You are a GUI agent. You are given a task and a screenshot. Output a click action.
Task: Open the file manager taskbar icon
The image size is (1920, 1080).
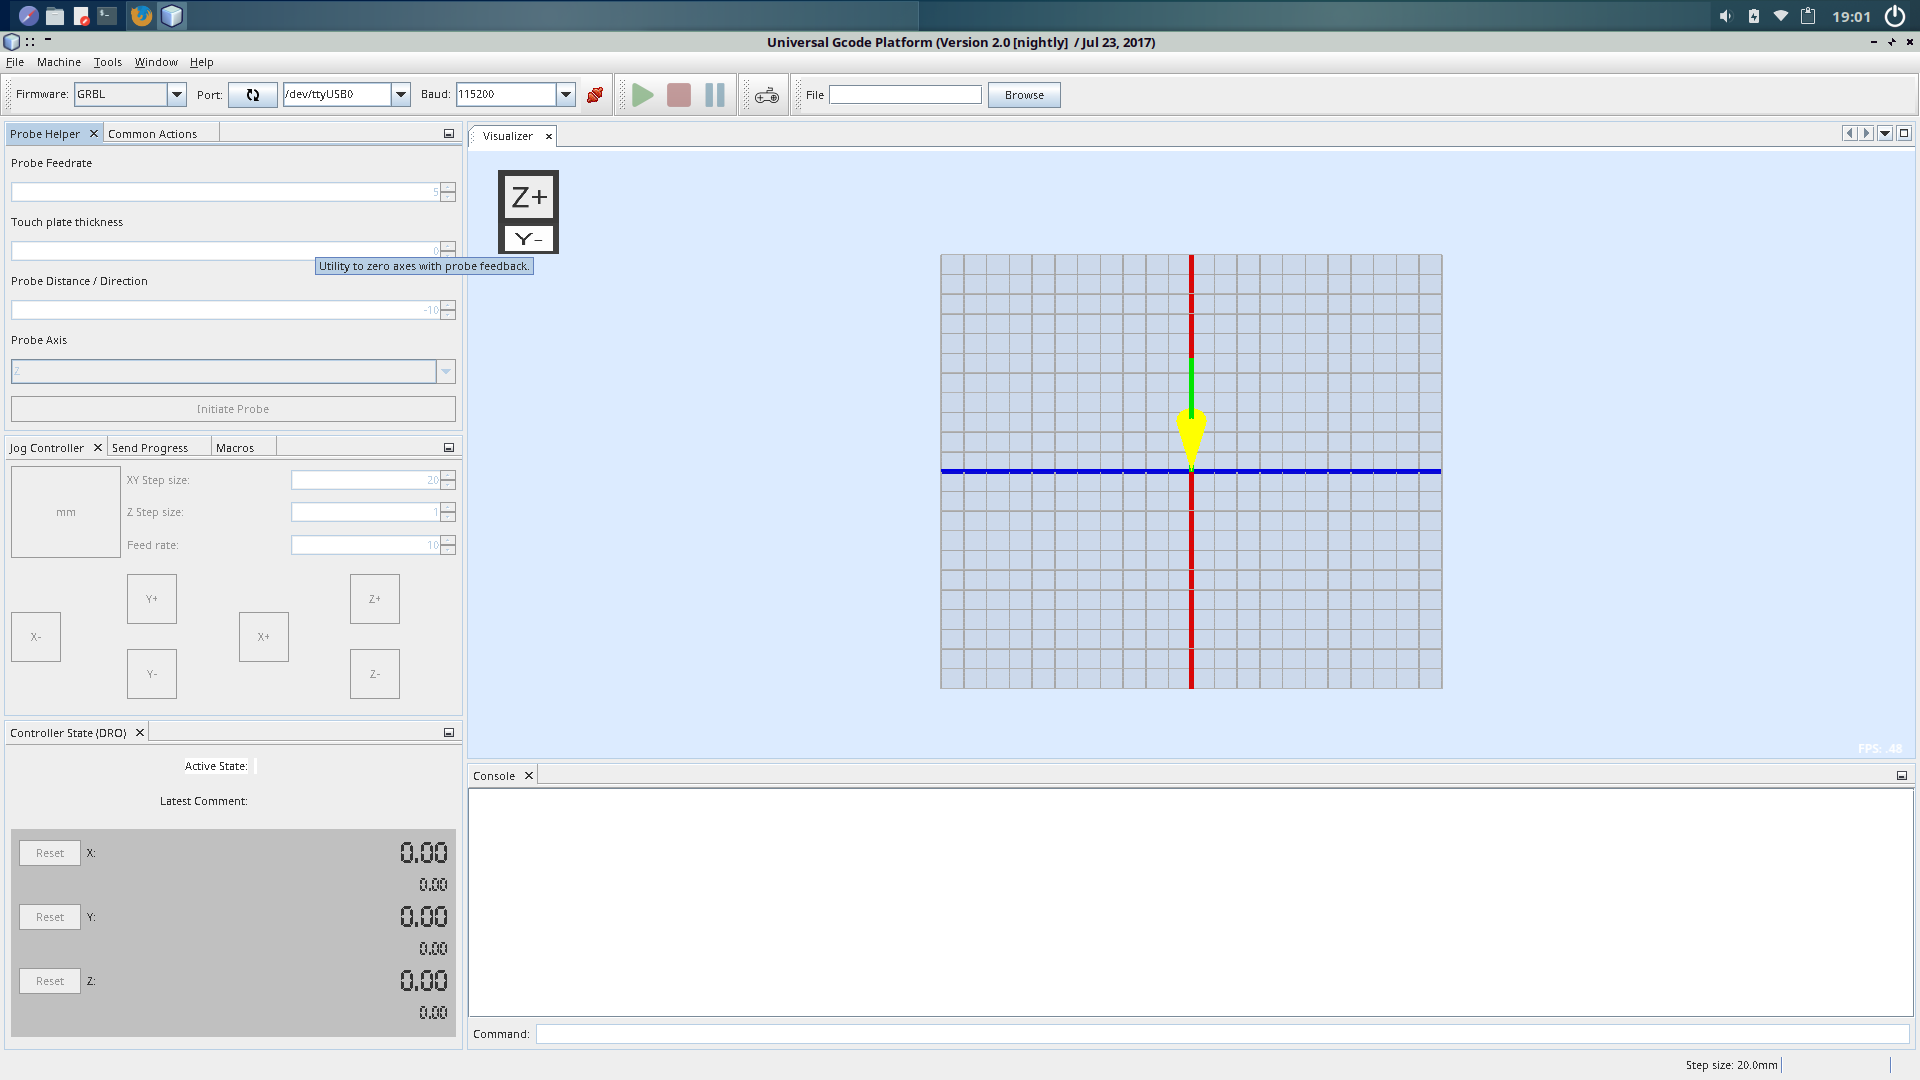tap(55, 16)
